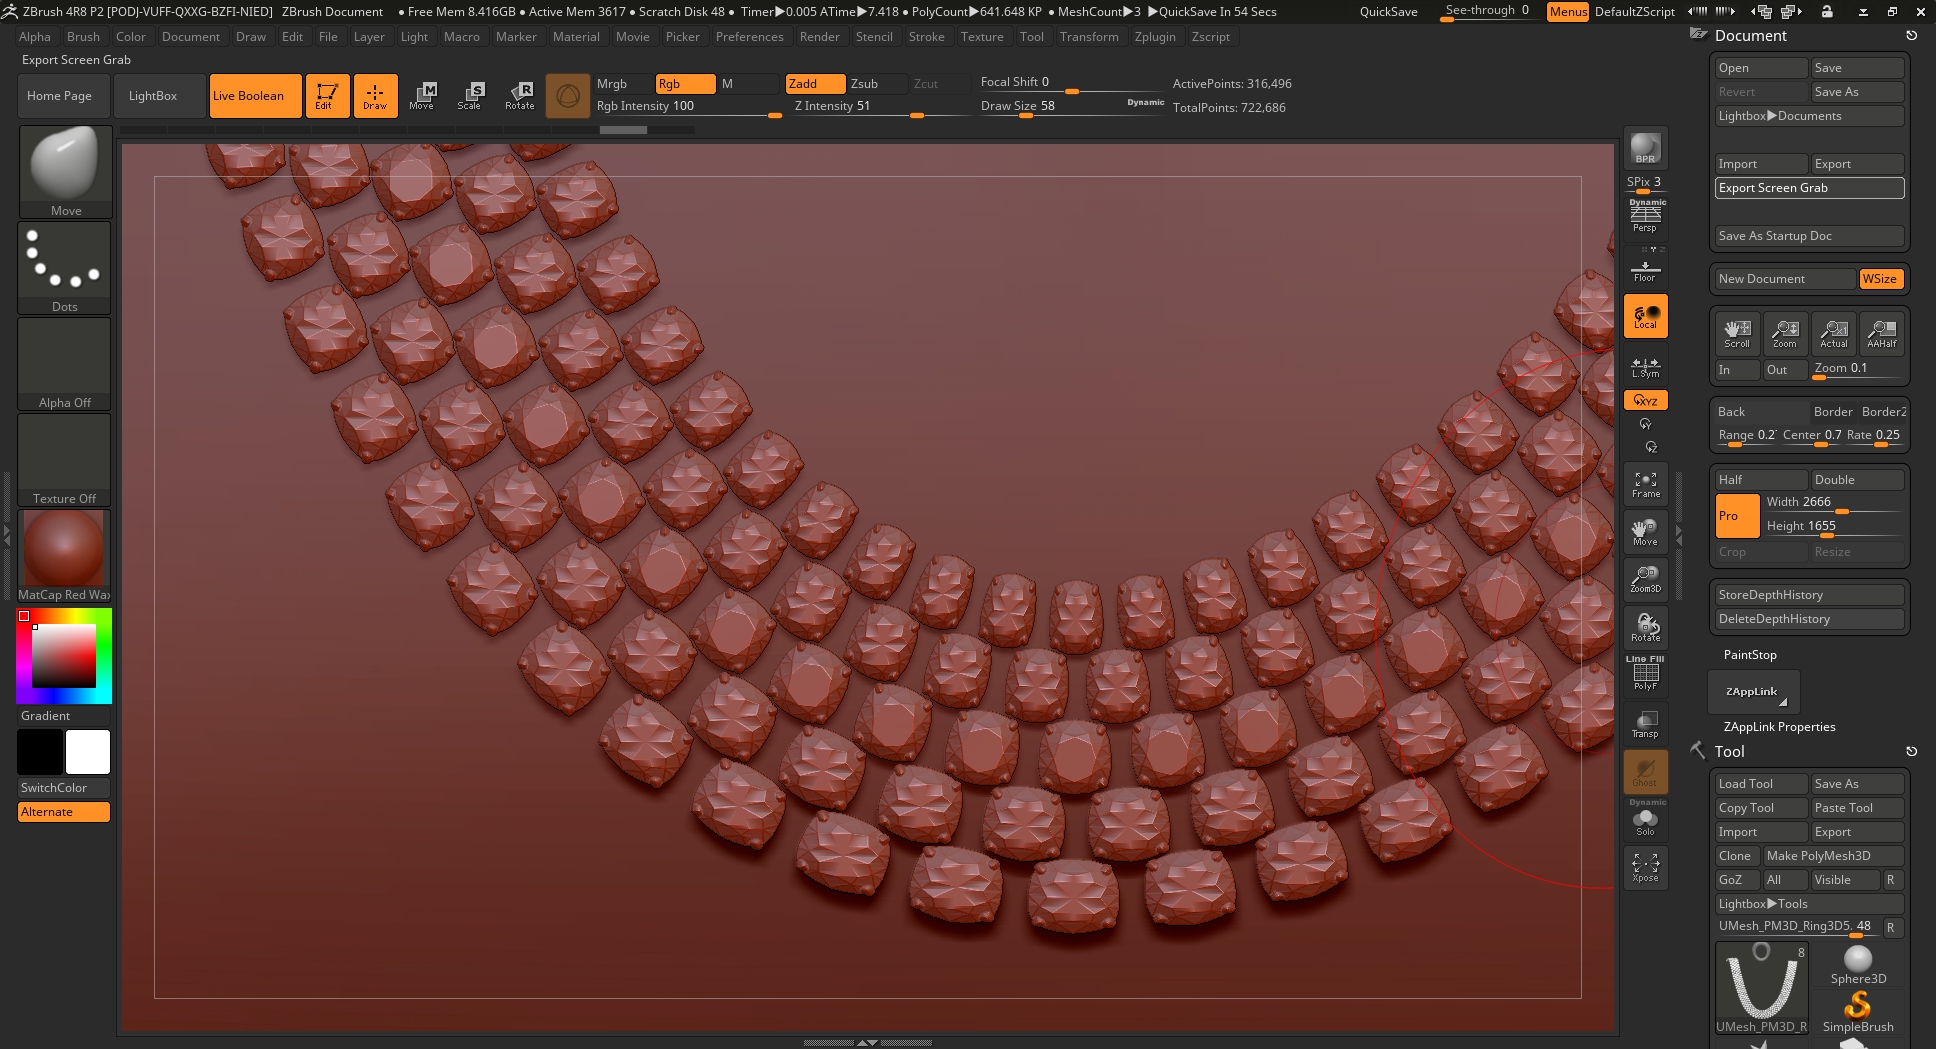
Task: Click the Actual size icon
Action: tap(1834, 333)
